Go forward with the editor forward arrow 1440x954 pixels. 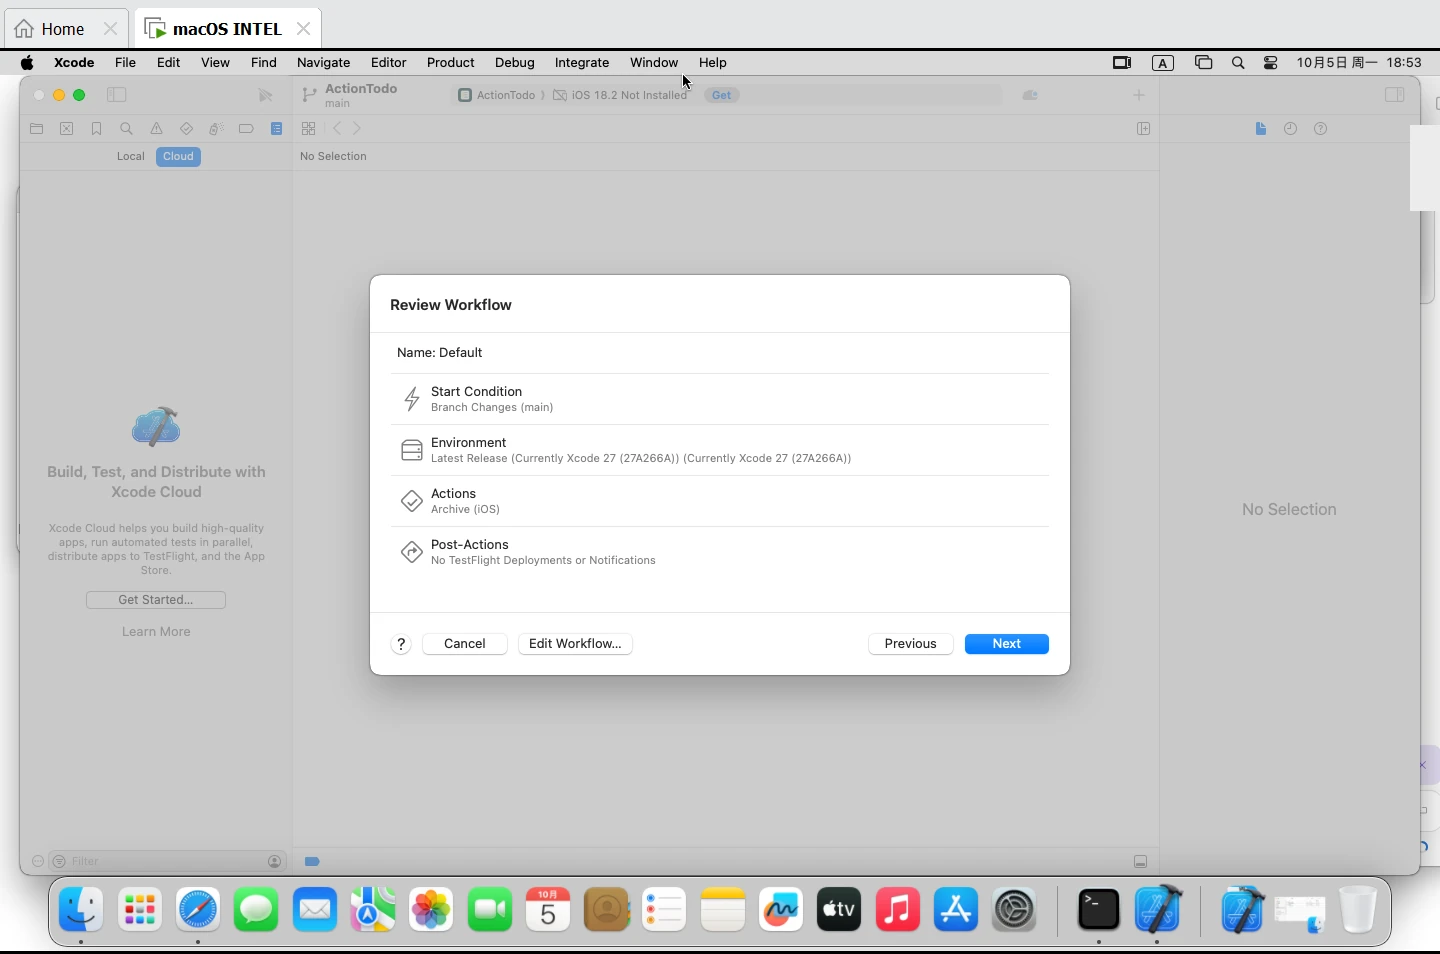coord(357,129)
